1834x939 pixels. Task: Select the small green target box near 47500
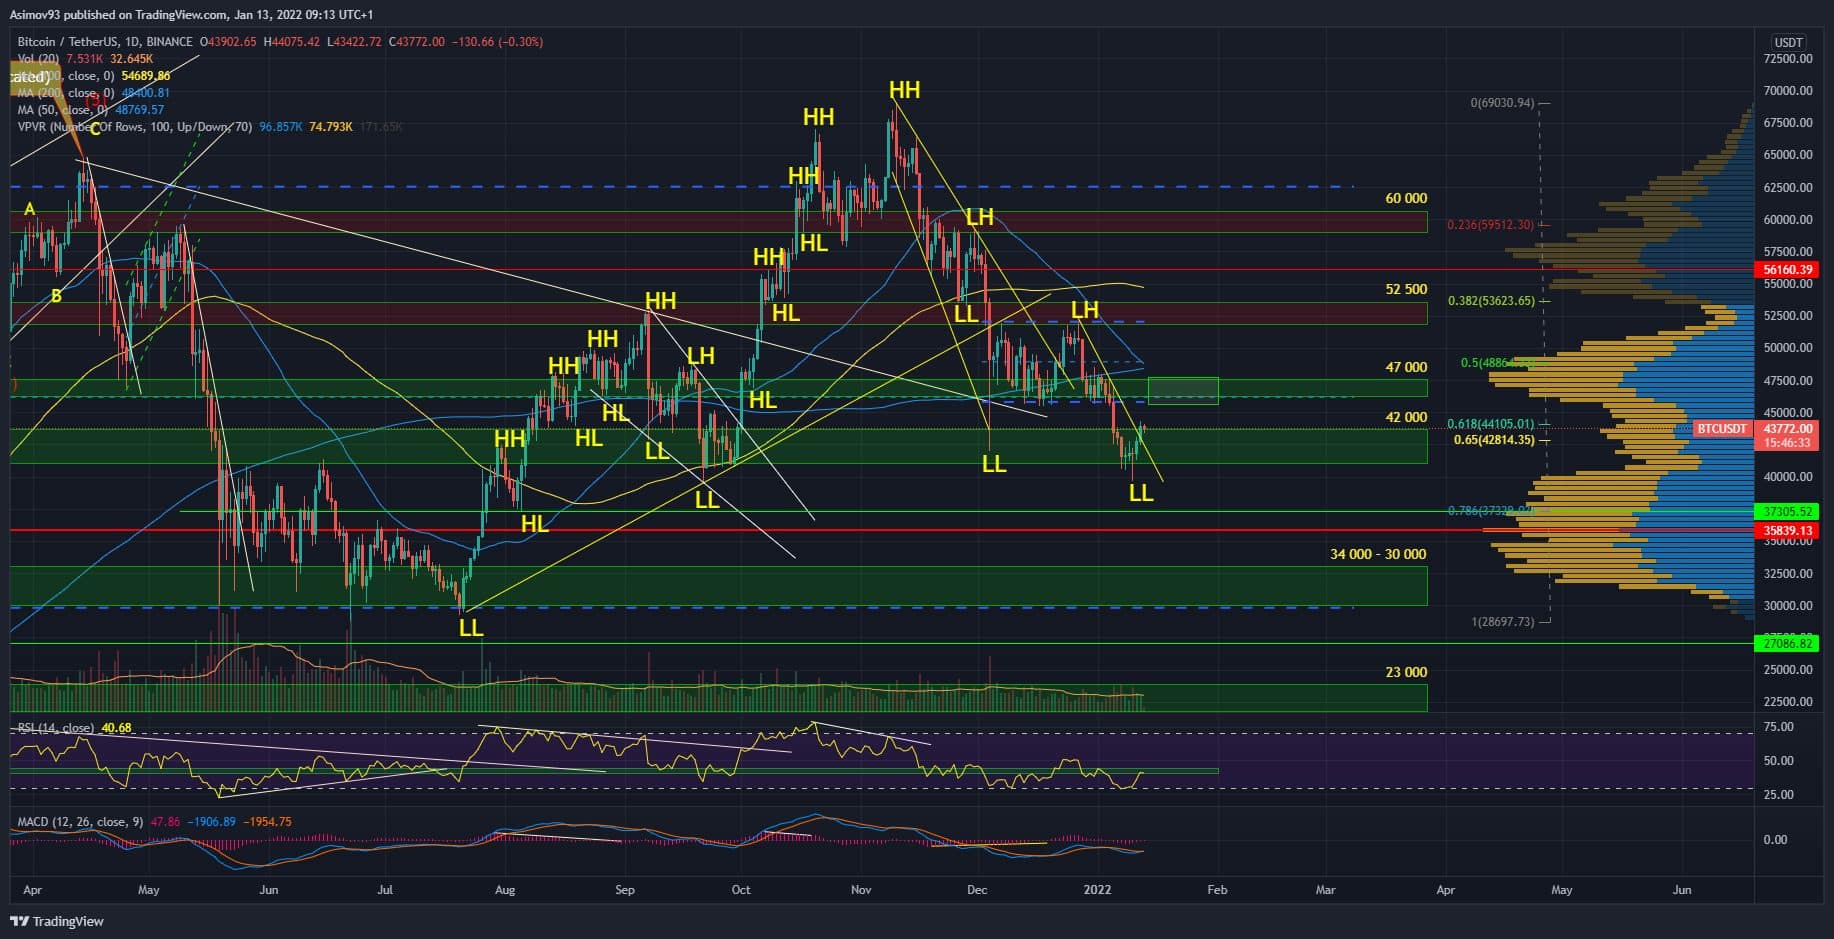(x=1183, y=391)
